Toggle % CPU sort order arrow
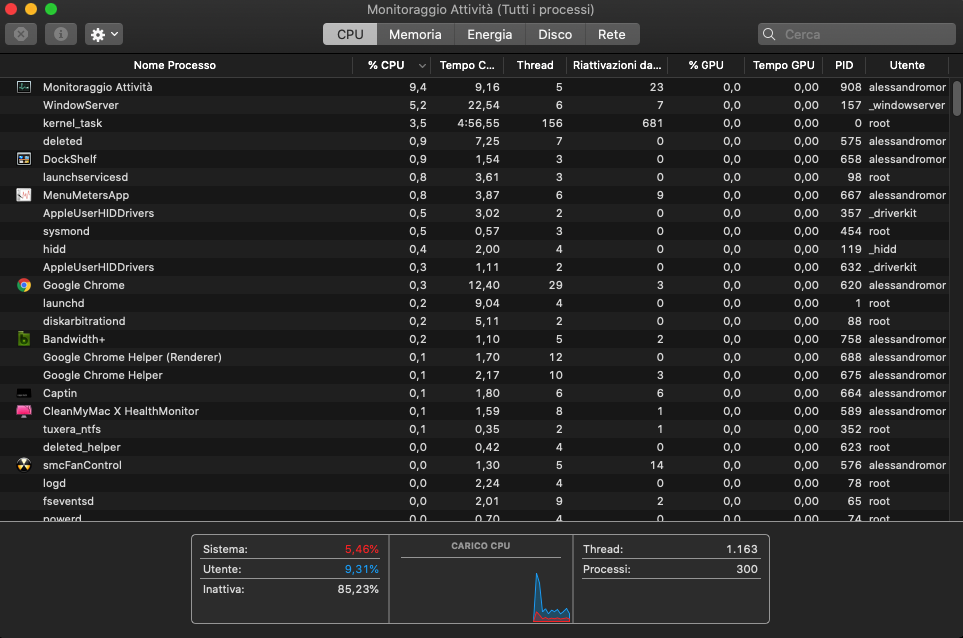963x638 pixels. (x=422, y=66)
